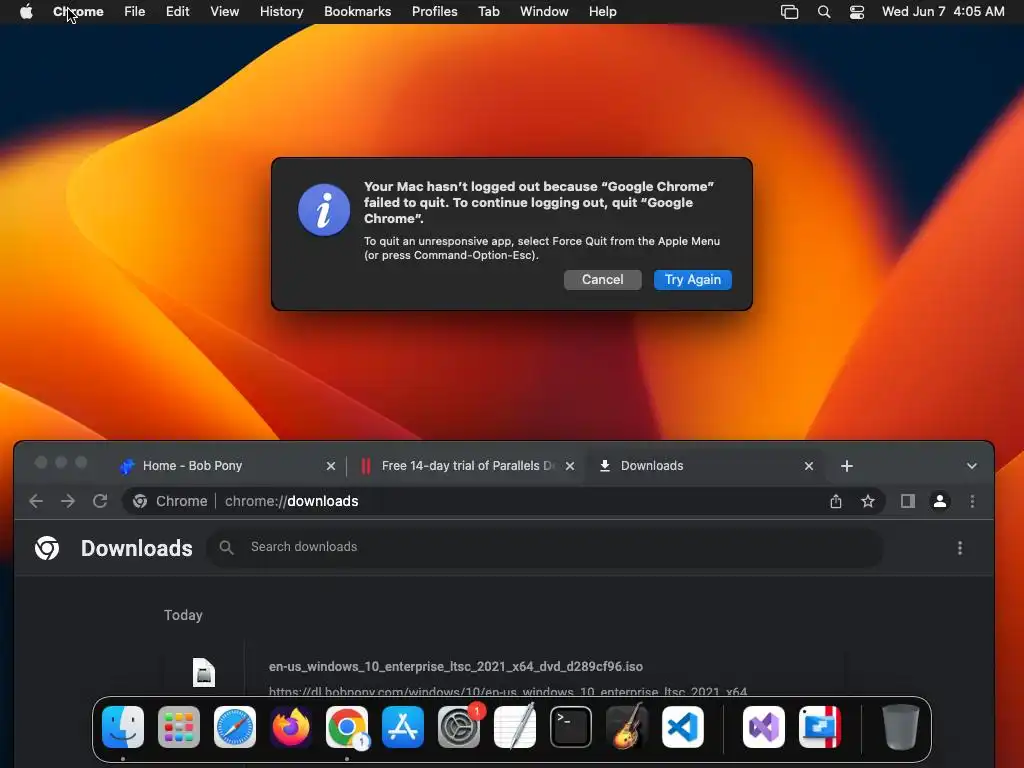Share this page via share icon
Viewport: 1024px width, 768px height.
tap(835, 501)
